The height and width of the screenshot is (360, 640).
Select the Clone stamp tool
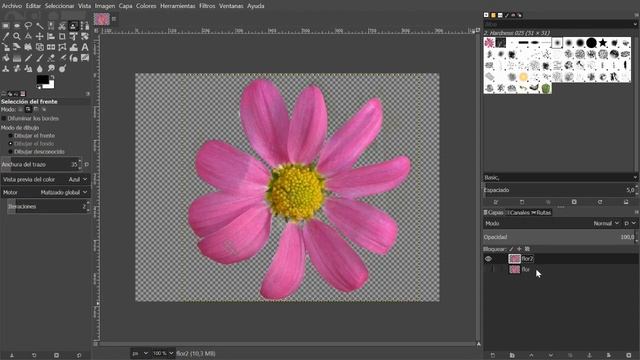[6, 69]
